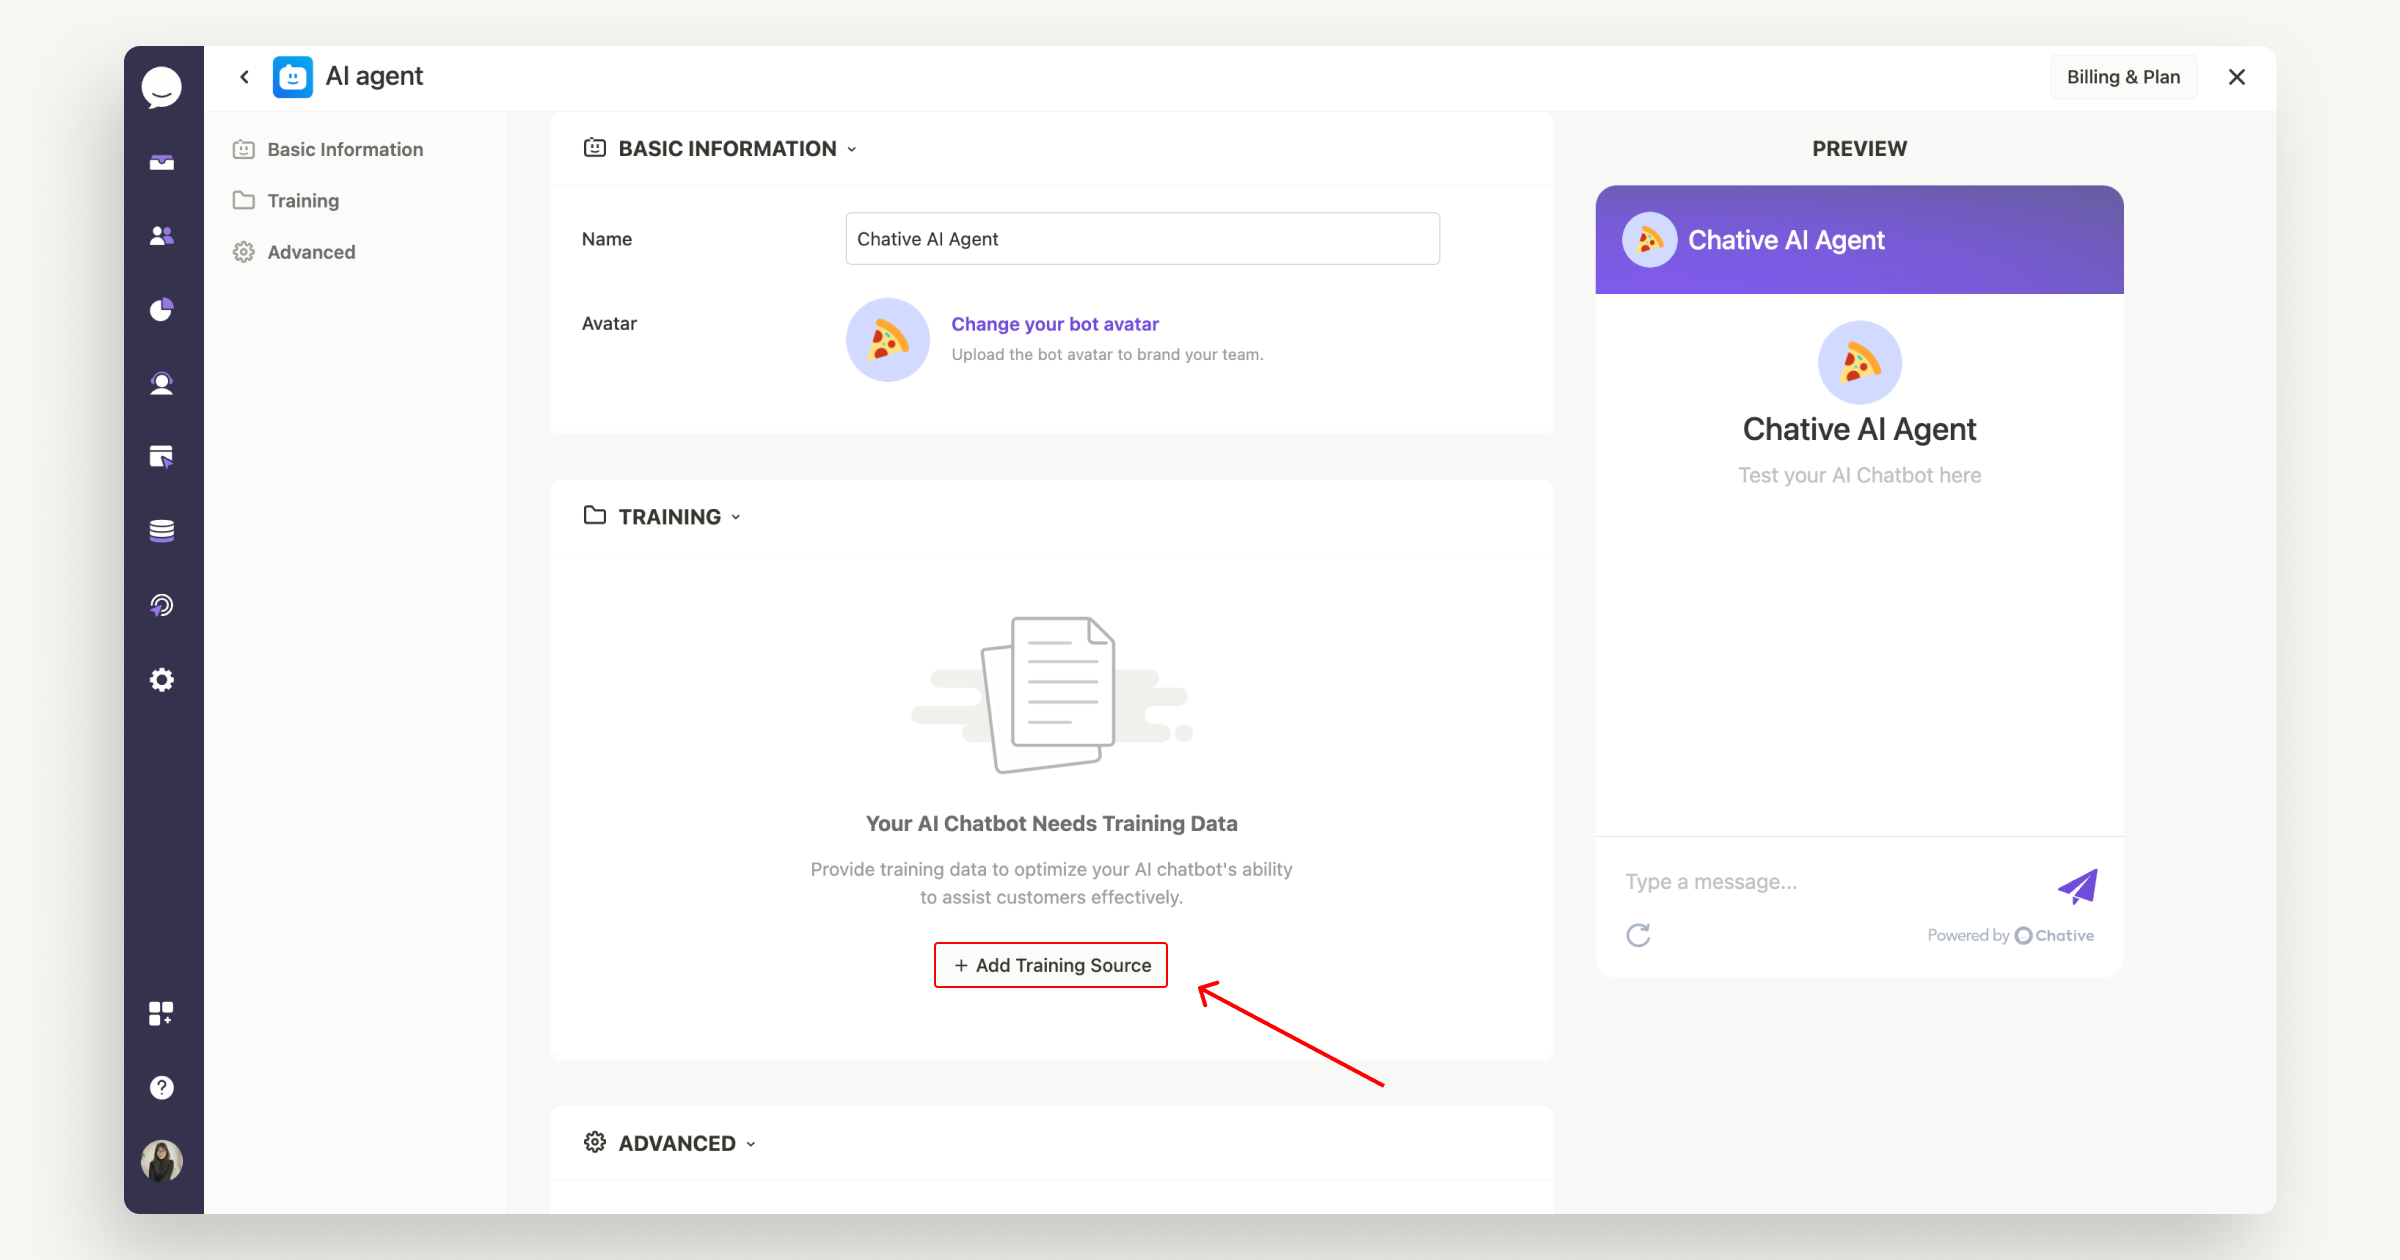
Task: Click the back arrow next to AI agent
Action: coord(245,77)
